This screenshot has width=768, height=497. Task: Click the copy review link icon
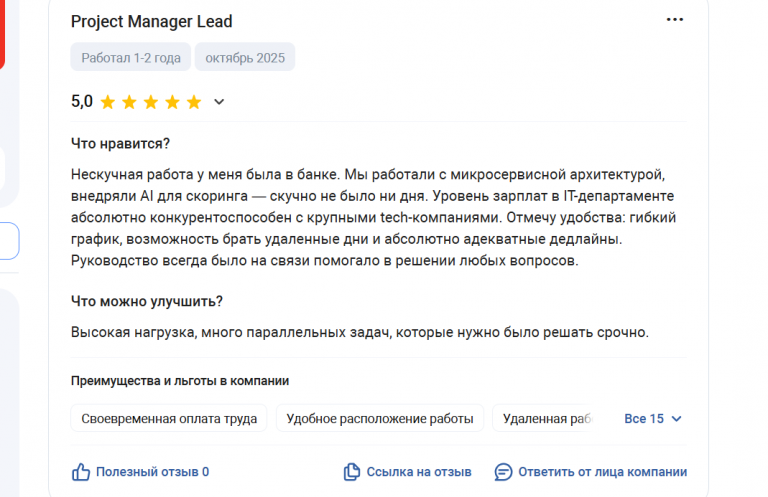(x=352, y=472)
